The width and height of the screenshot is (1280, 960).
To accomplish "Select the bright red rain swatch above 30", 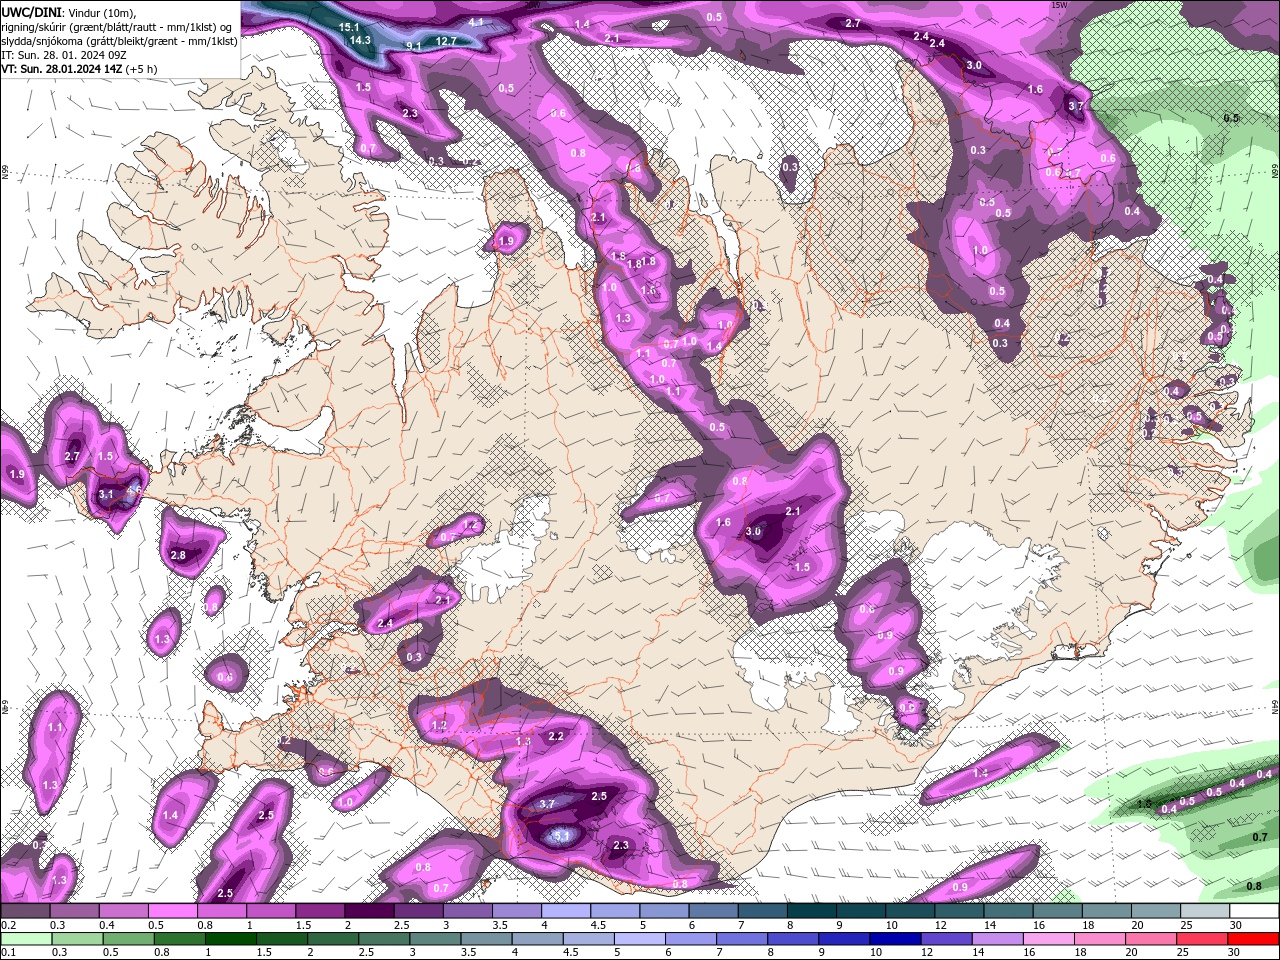I will coord(1255,939).
